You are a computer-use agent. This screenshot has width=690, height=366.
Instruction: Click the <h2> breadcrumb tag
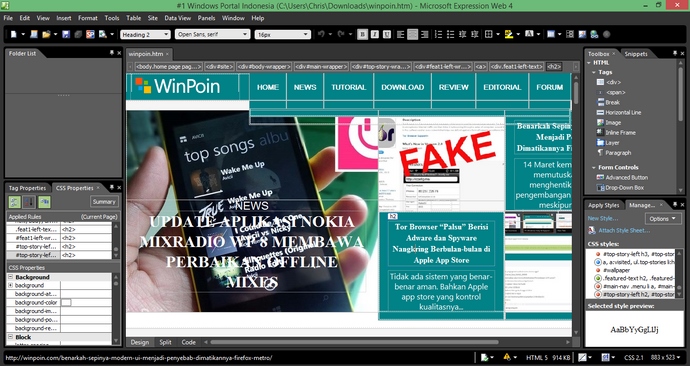tap(554, 67)
